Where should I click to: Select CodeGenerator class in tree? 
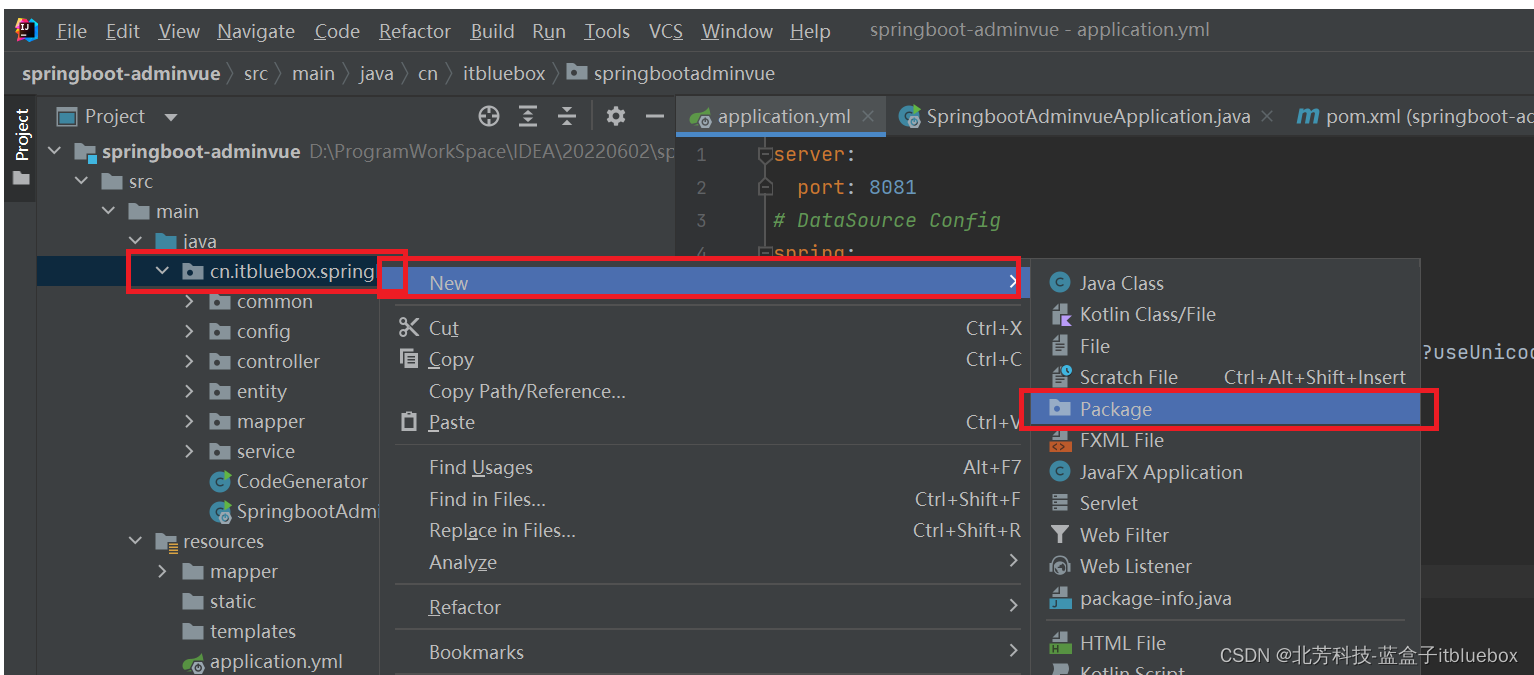(x=289, y=481)
